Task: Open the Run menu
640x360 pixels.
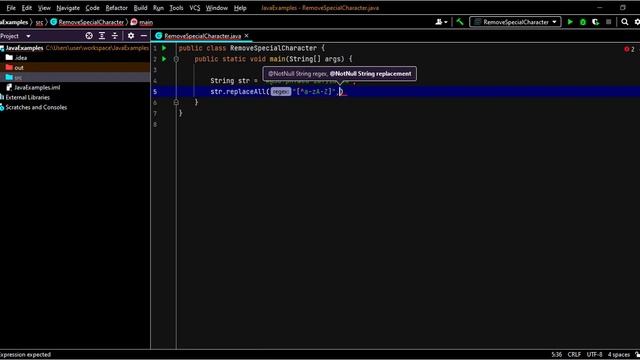Action: [x=158, y=8]
